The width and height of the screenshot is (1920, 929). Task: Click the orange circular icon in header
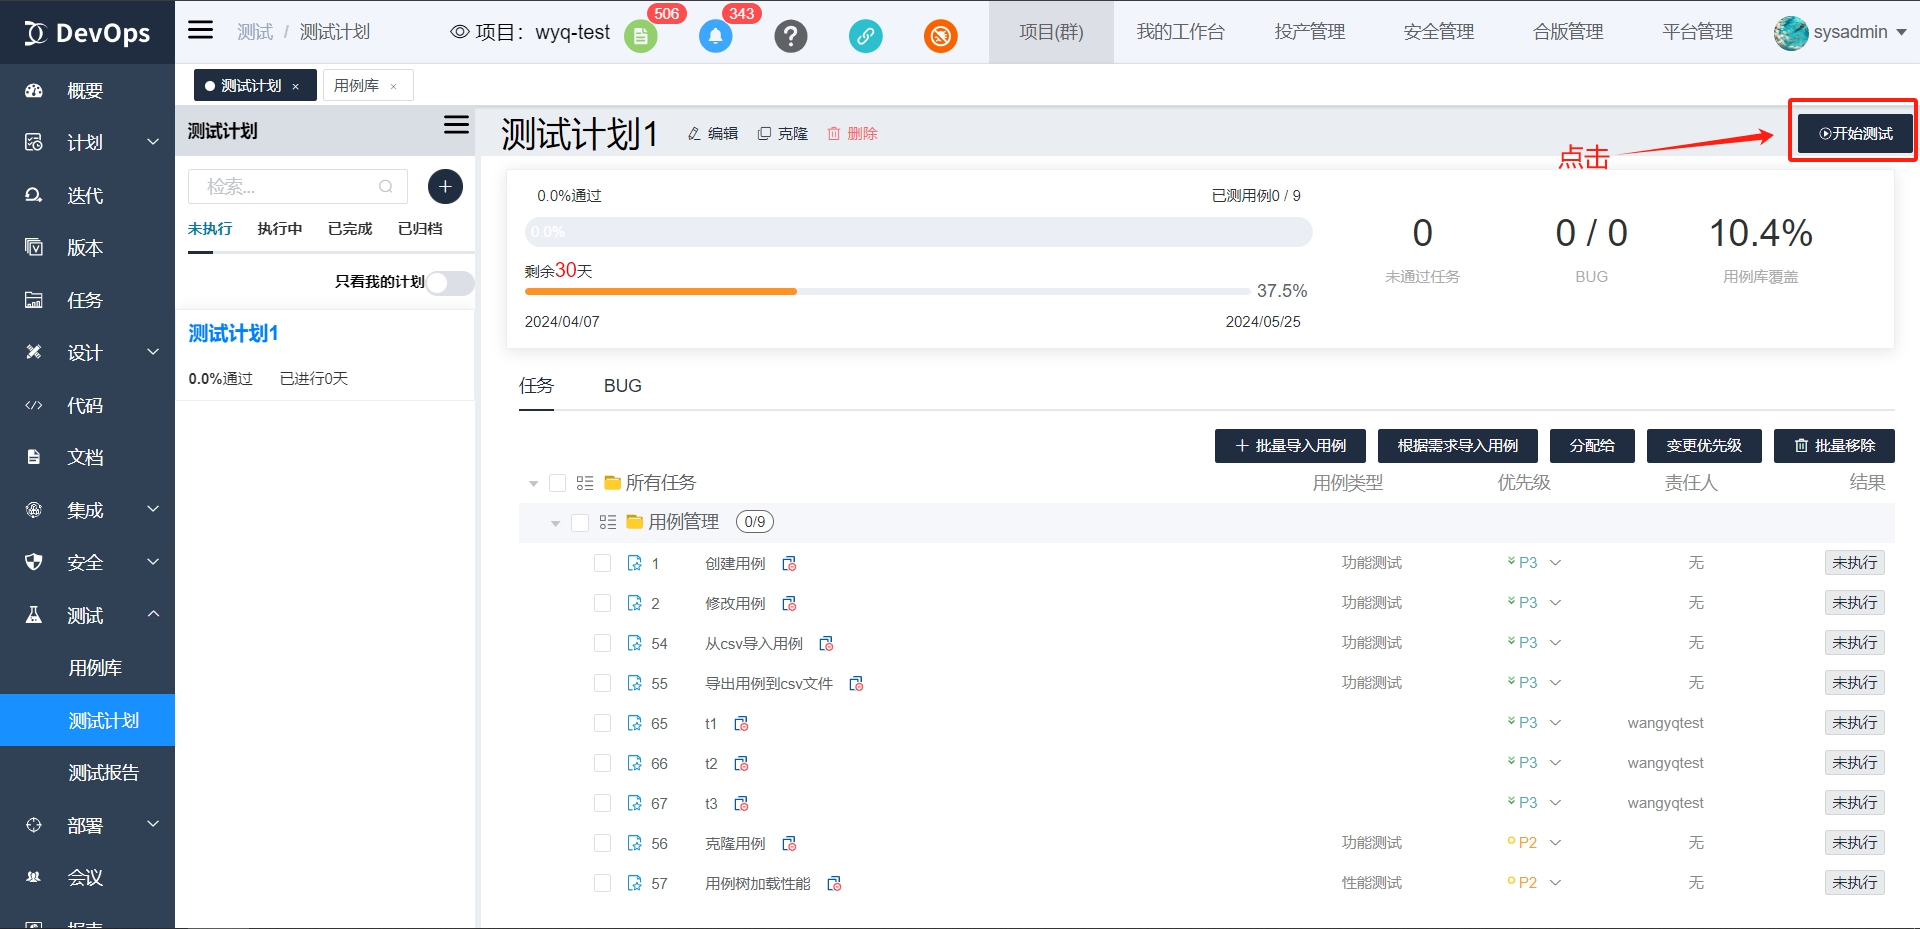click(x=940, y=37)
